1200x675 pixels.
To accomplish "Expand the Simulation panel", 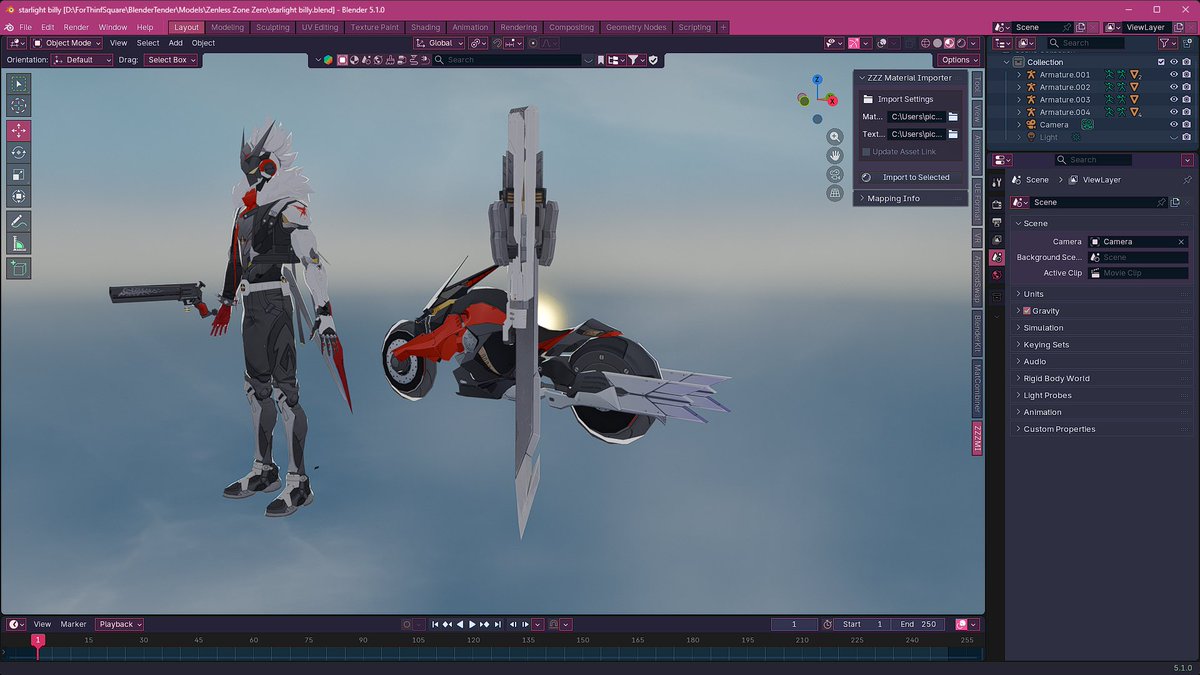I will [1101, 328].
